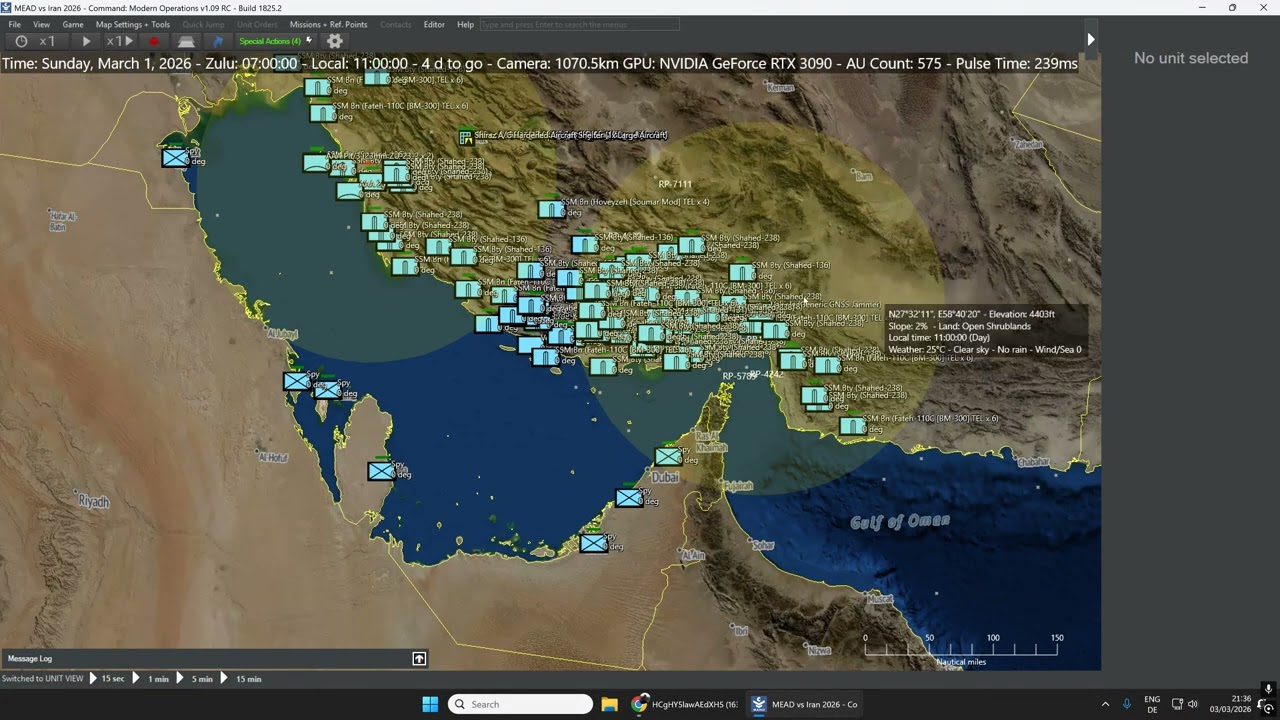The height and width of the screenshot is (720, 1280).
Task: Open the View menu
Action: pyautogui.click(x=42, y=24)
